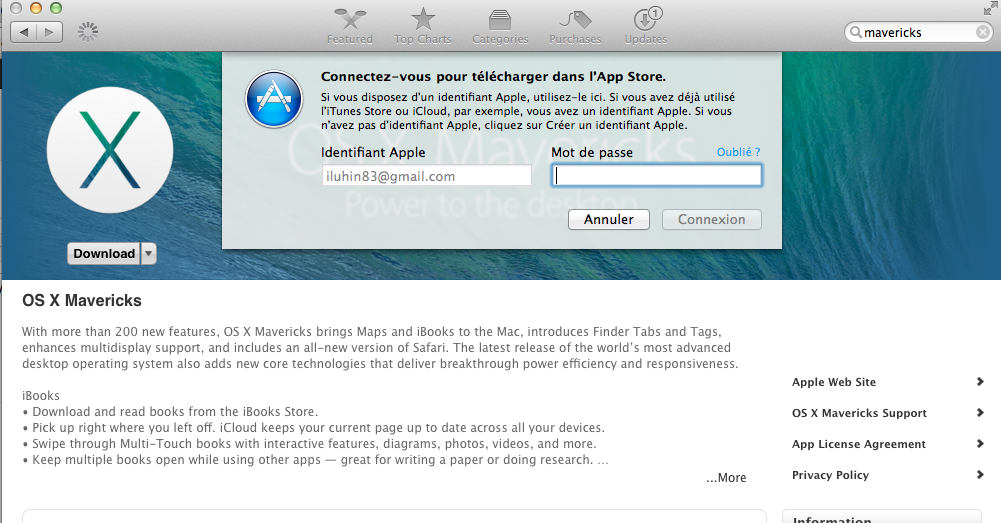Image resolution: width=1001 pixels, height=523 pixels.
Task: Clear the mavericks search text
Action: pyautogui.click(x=983, y=32)
